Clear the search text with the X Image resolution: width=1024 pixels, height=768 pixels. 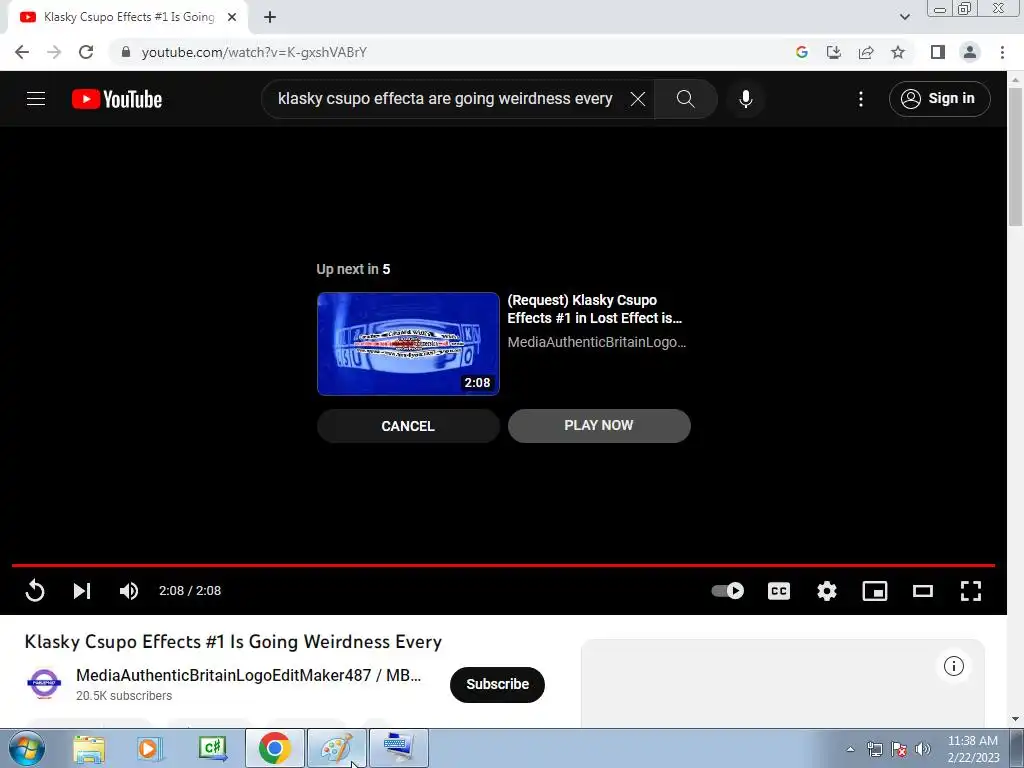coord(637,99)
